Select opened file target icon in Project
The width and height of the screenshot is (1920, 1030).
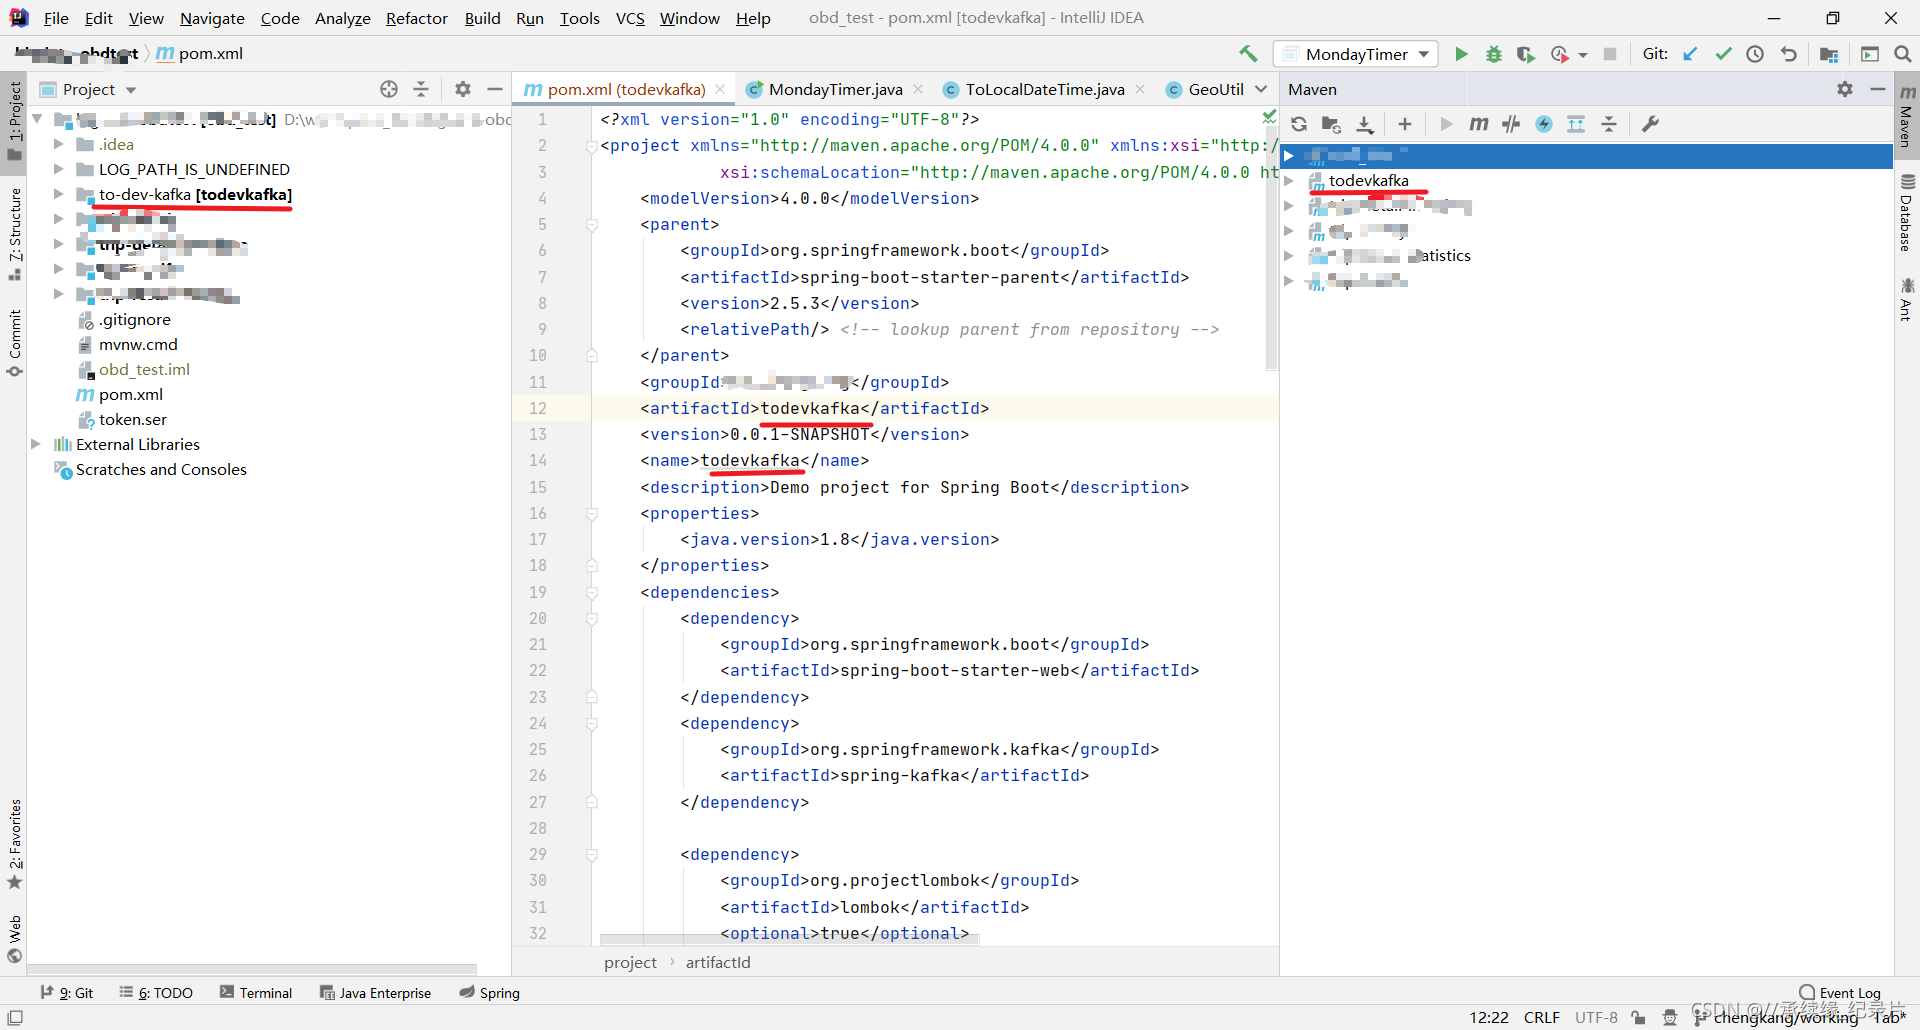[389, 89]
